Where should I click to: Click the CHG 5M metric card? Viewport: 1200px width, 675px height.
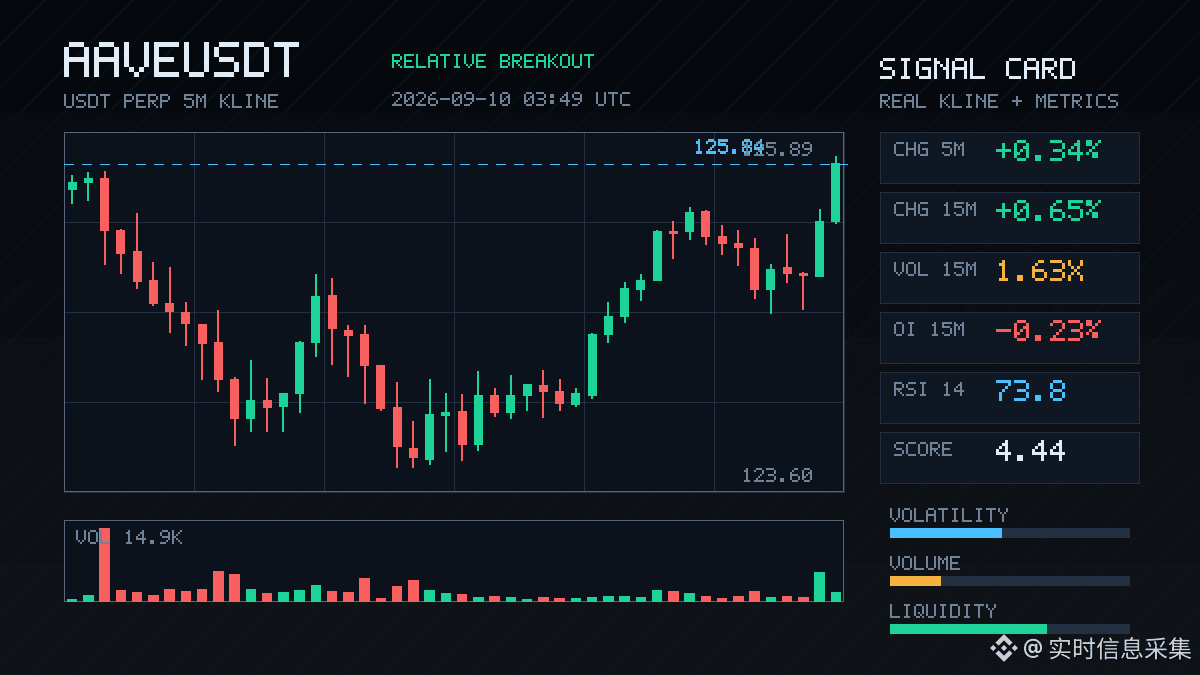click(x=1009, y=158)
